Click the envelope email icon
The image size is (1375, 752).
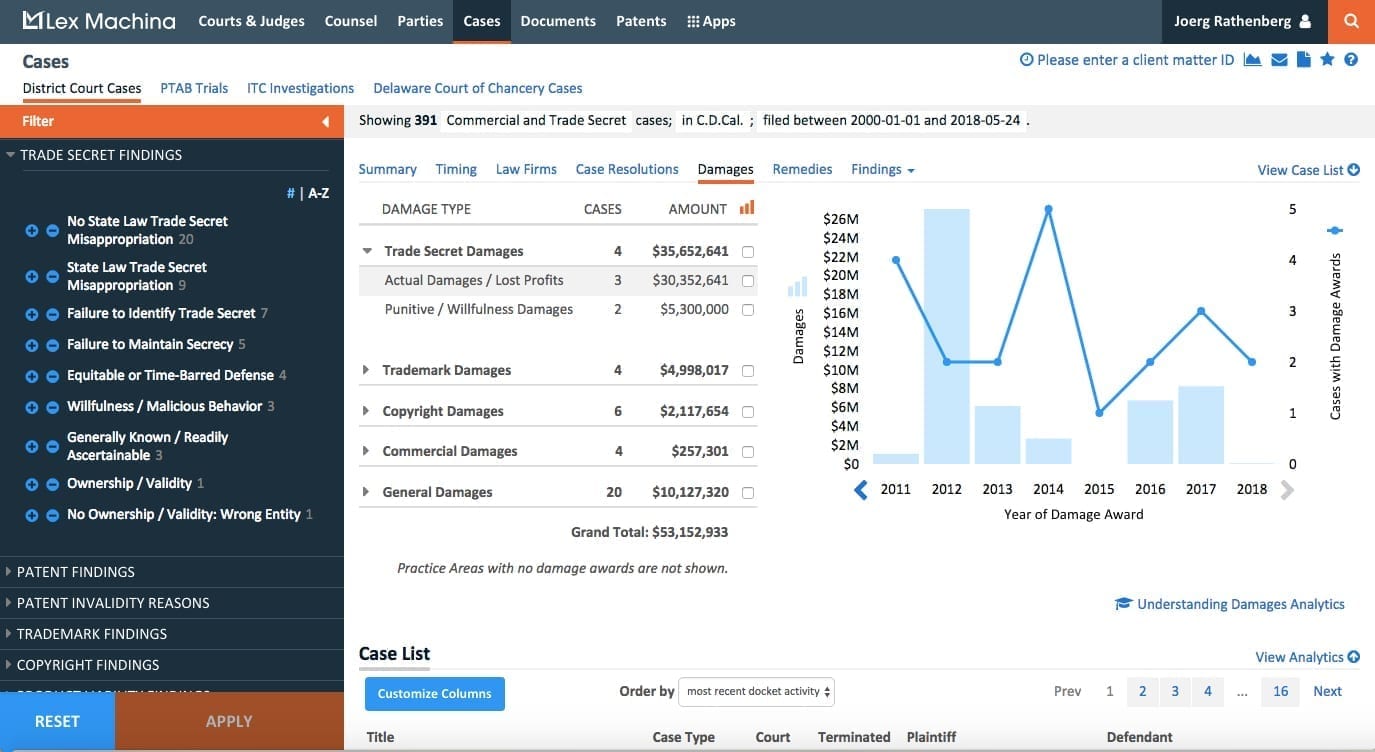1278,60
